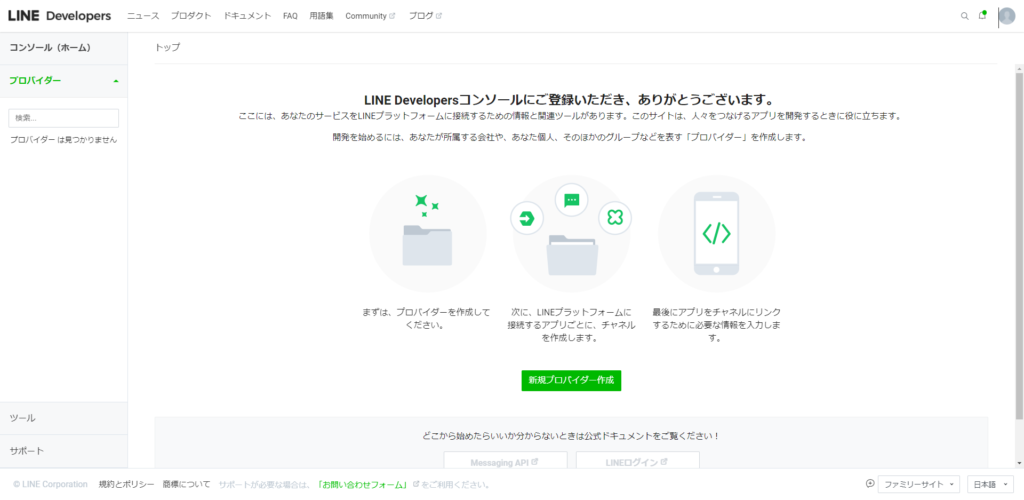Open the ドキュメント menu item
Image resolution: width=1024 pixels, height=500 pixels.
(247, 16)
